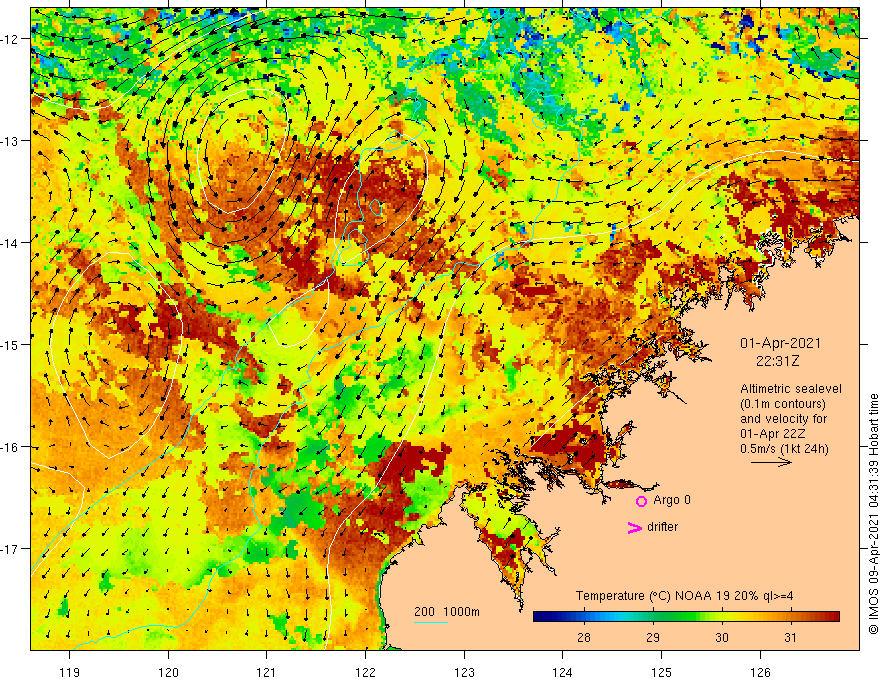
Task: Click the colorbar value 31
Action: [x=790, y=637]
